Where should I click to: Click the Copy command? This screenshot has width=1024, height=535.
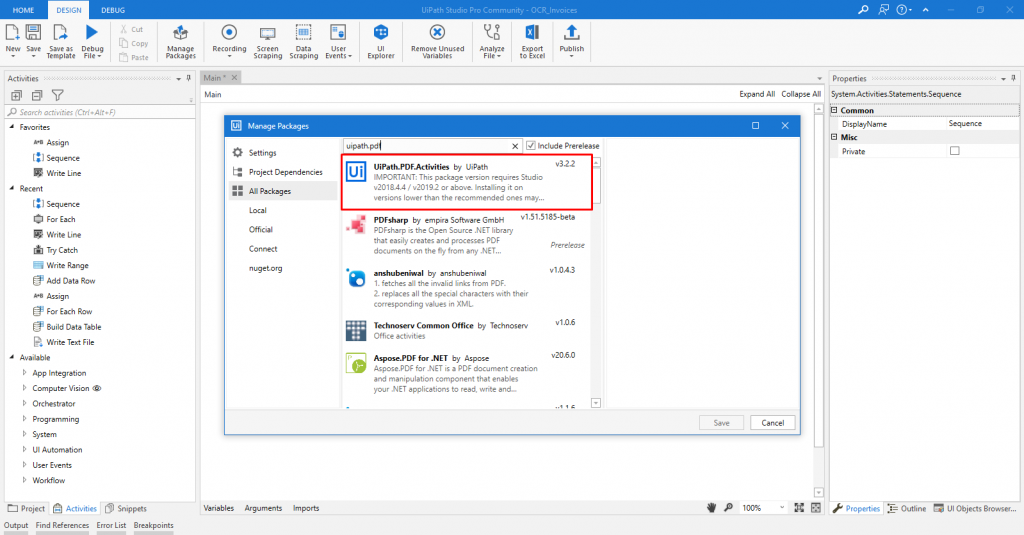(135, 43)
